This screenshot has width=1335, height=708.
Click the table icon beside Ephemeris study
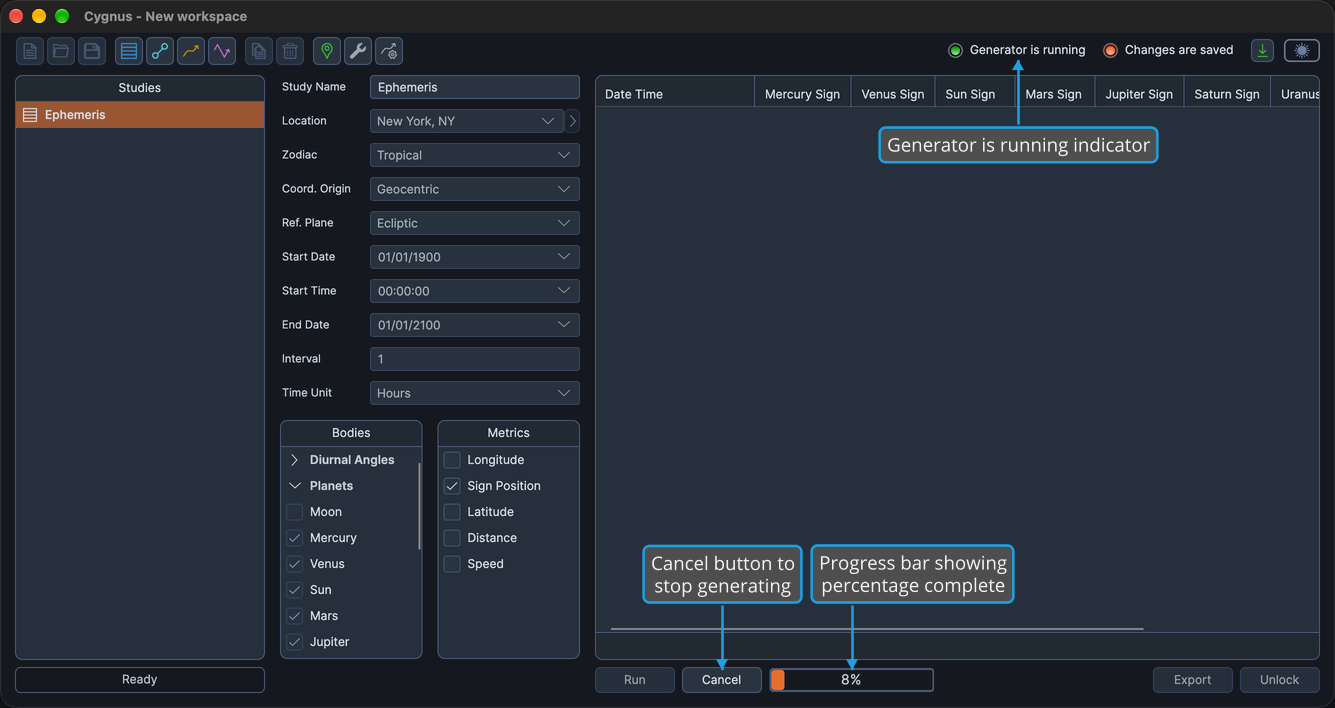pos(30,115)
